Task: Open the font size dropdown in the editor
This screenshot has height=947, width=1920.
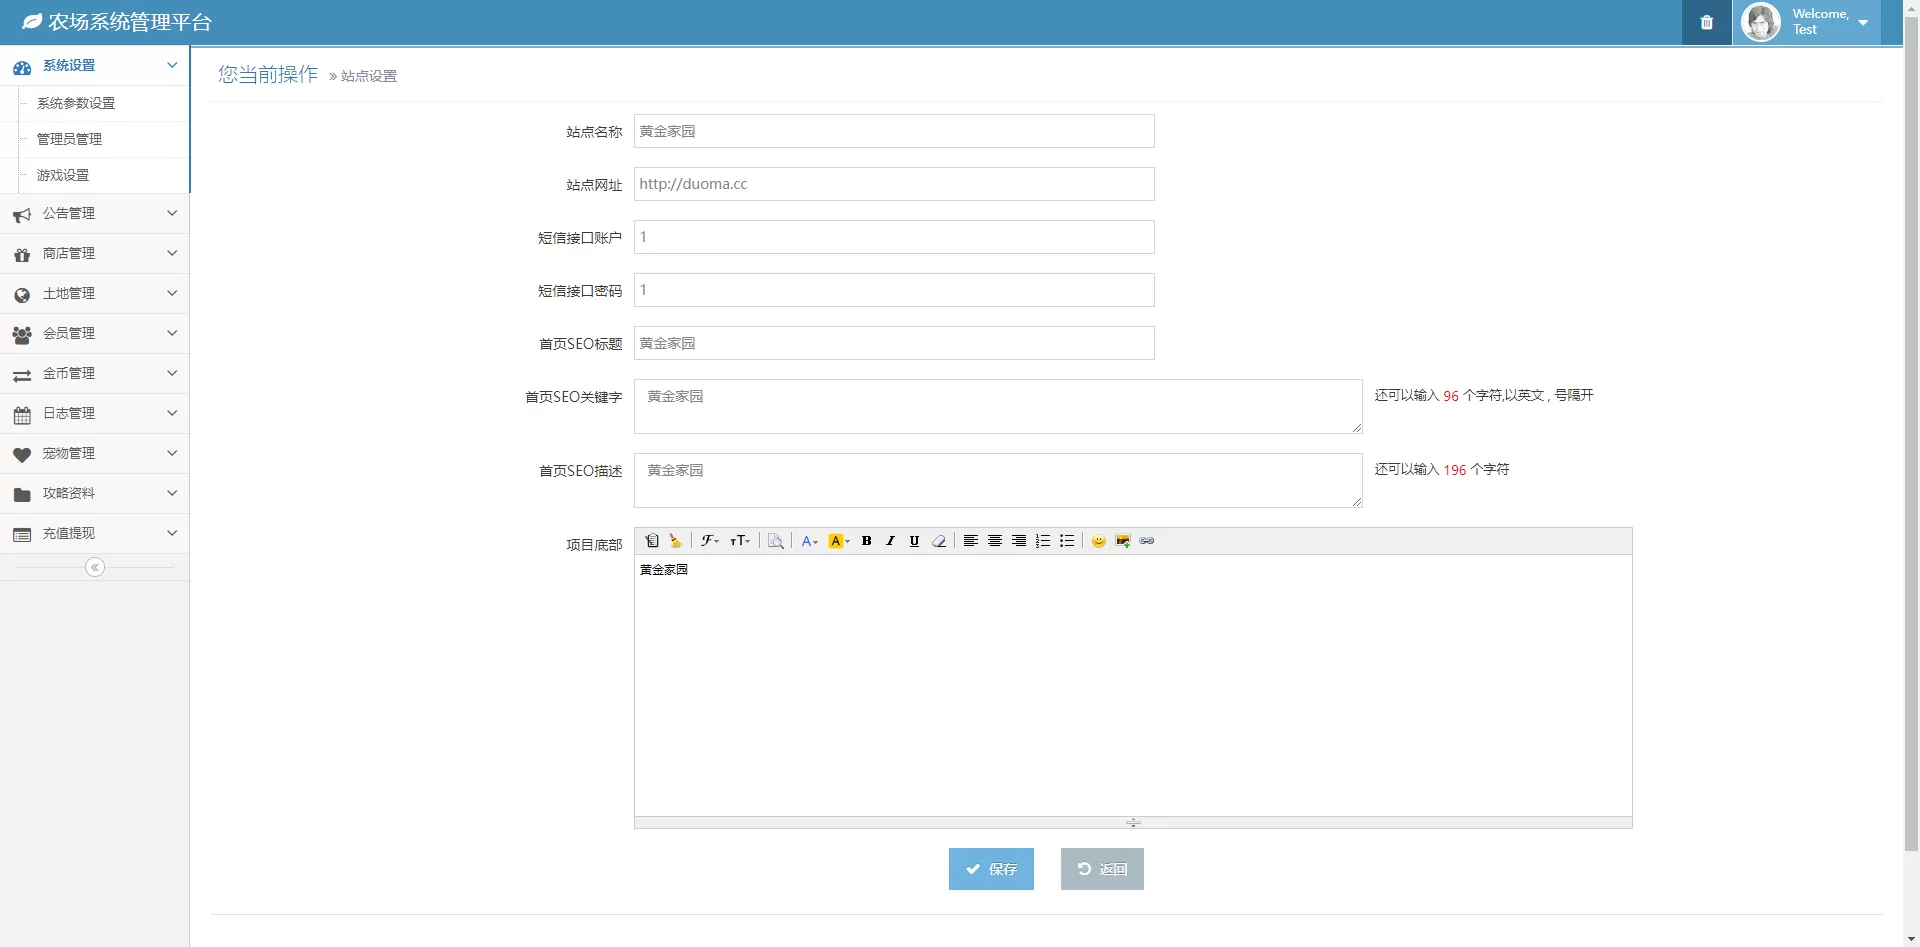Action: (740, 541)
